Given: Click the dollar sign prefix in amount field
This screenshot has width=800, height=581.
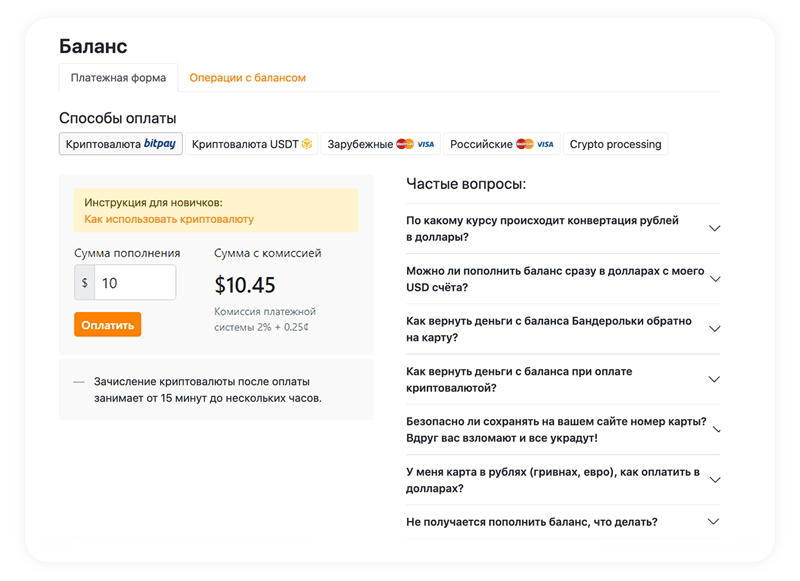Looking at the screenshot, I should [x=85, y=283].
